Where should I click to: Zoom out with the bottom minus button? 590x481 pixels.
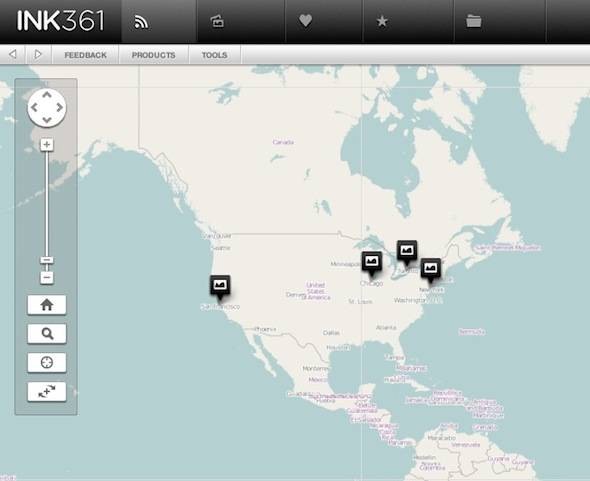(x=47, y=278)
